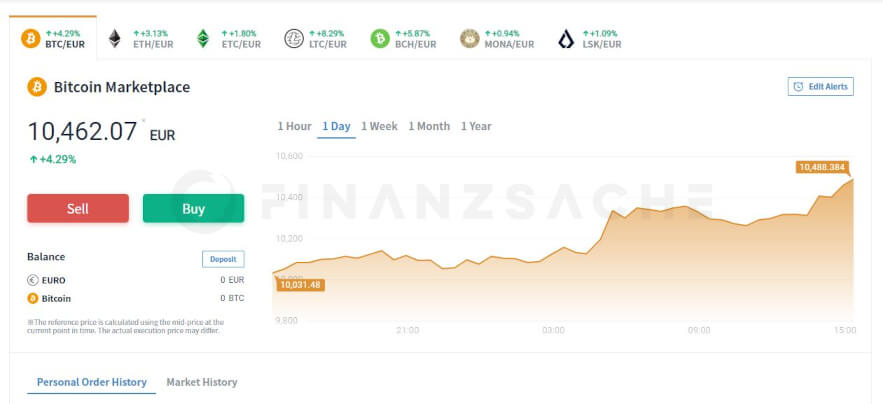
Task: Switch chart to 1 Year range
Action: (476, 126)
